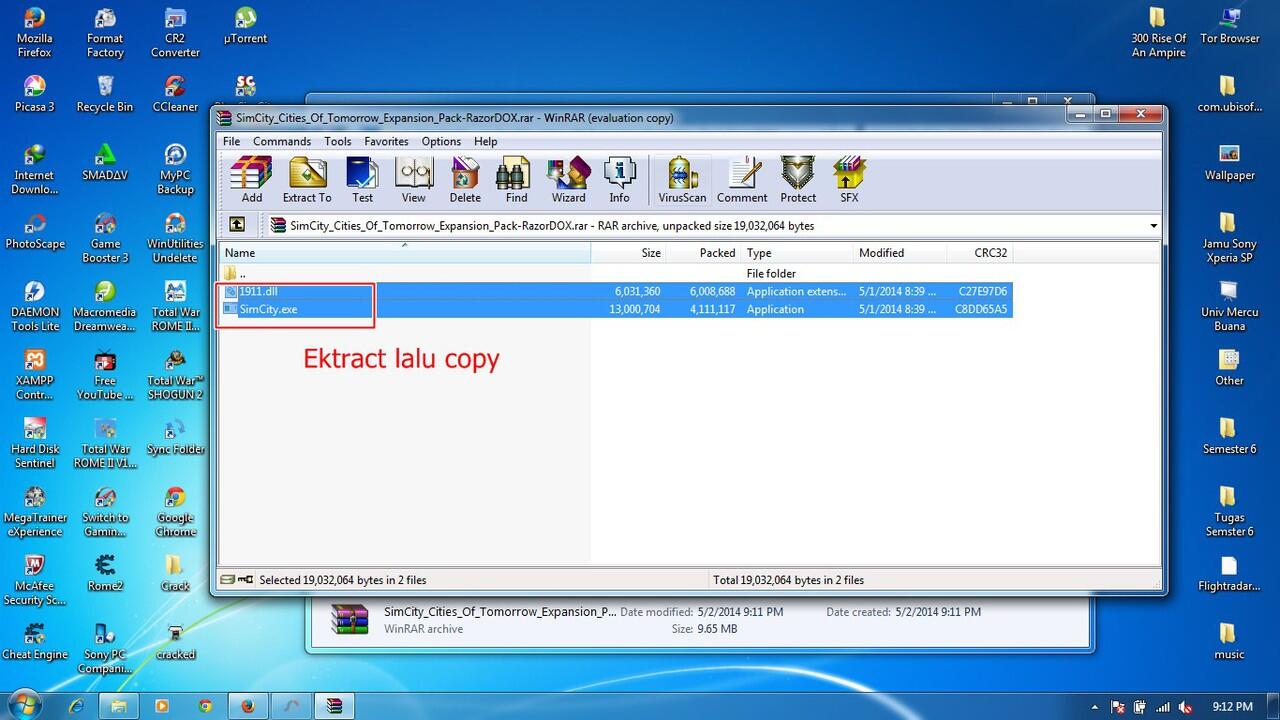The height and width of the screenshot is (720, 1280).
Task: Sort by the Size column header
Action: [628, 253]
